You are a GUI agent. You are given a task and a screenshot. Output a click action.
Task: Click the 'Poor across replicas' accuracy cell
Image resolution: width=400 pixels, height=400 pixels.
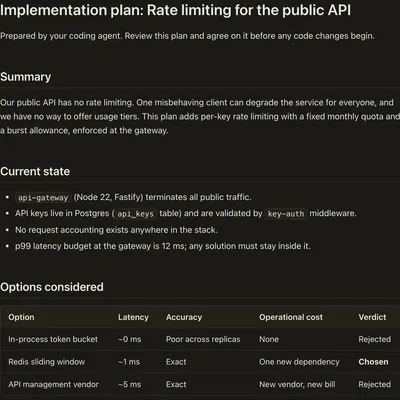coord(203,339)
